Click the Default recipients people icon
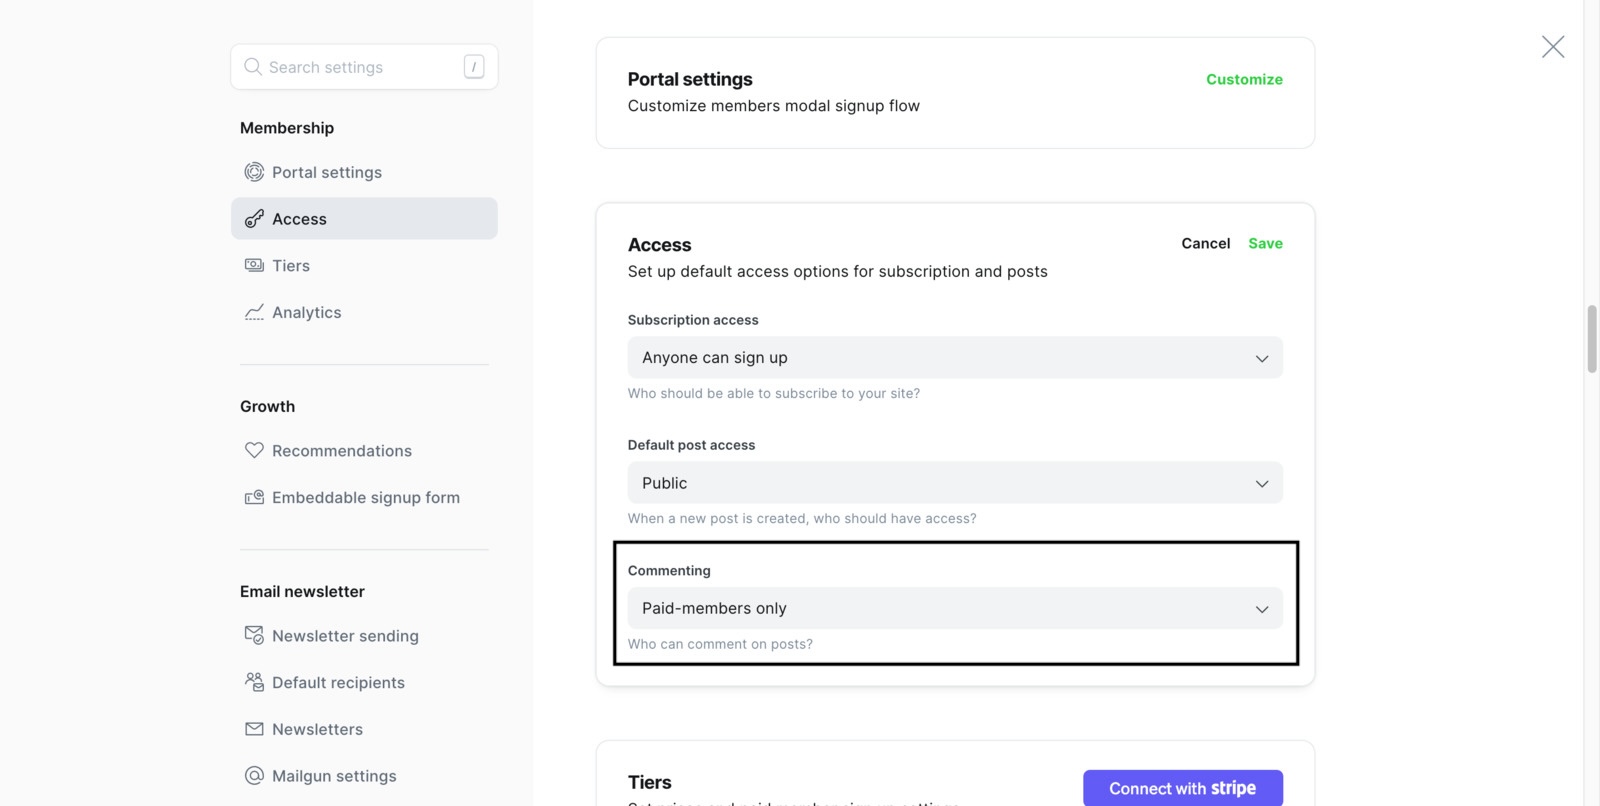The image size is (1600, 806). [254, 682]
